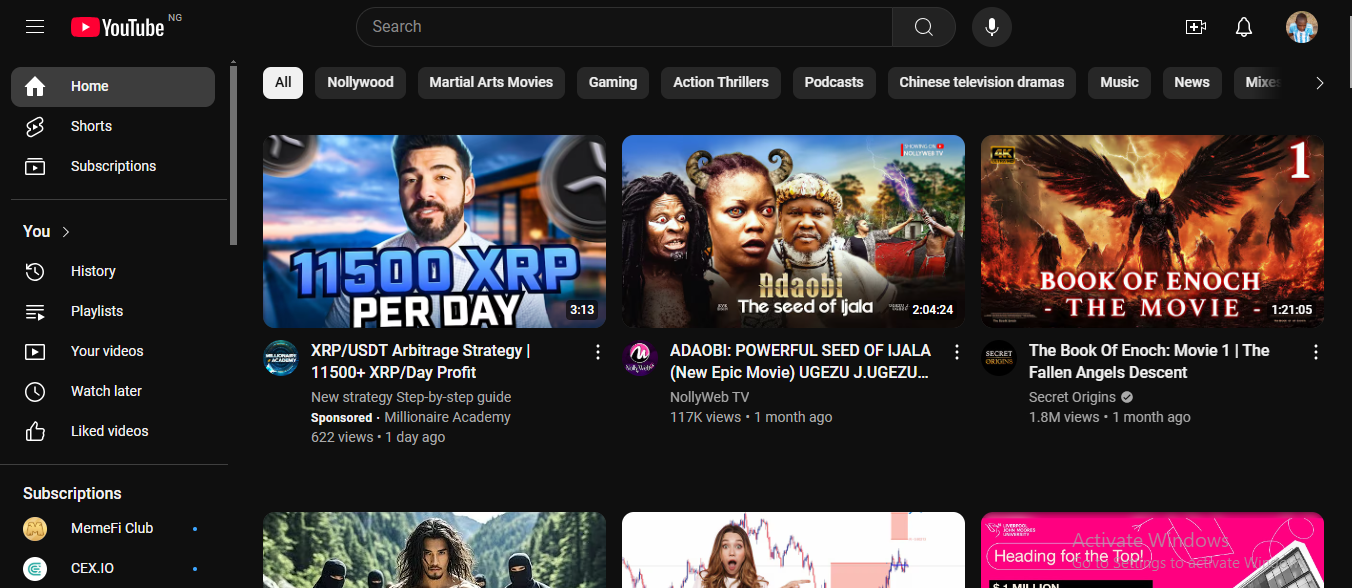The height and width of the screenshot is (588, 1352).
Task: Open ADAOBI: POWERFUL SEED OF IJALA title
Action: coord(801,362)
